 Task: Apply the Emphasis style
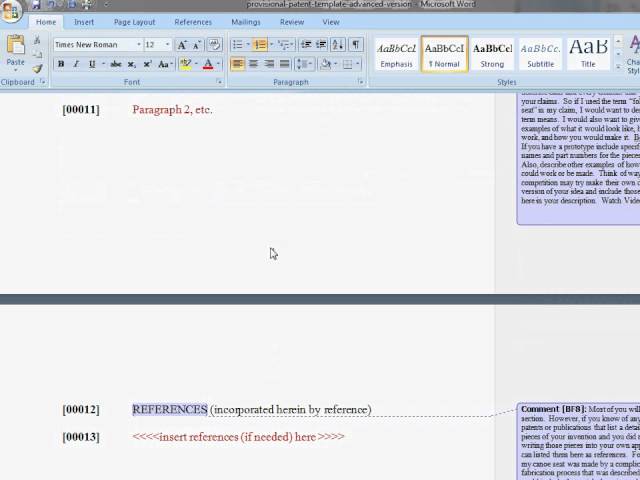coord(396,55)
